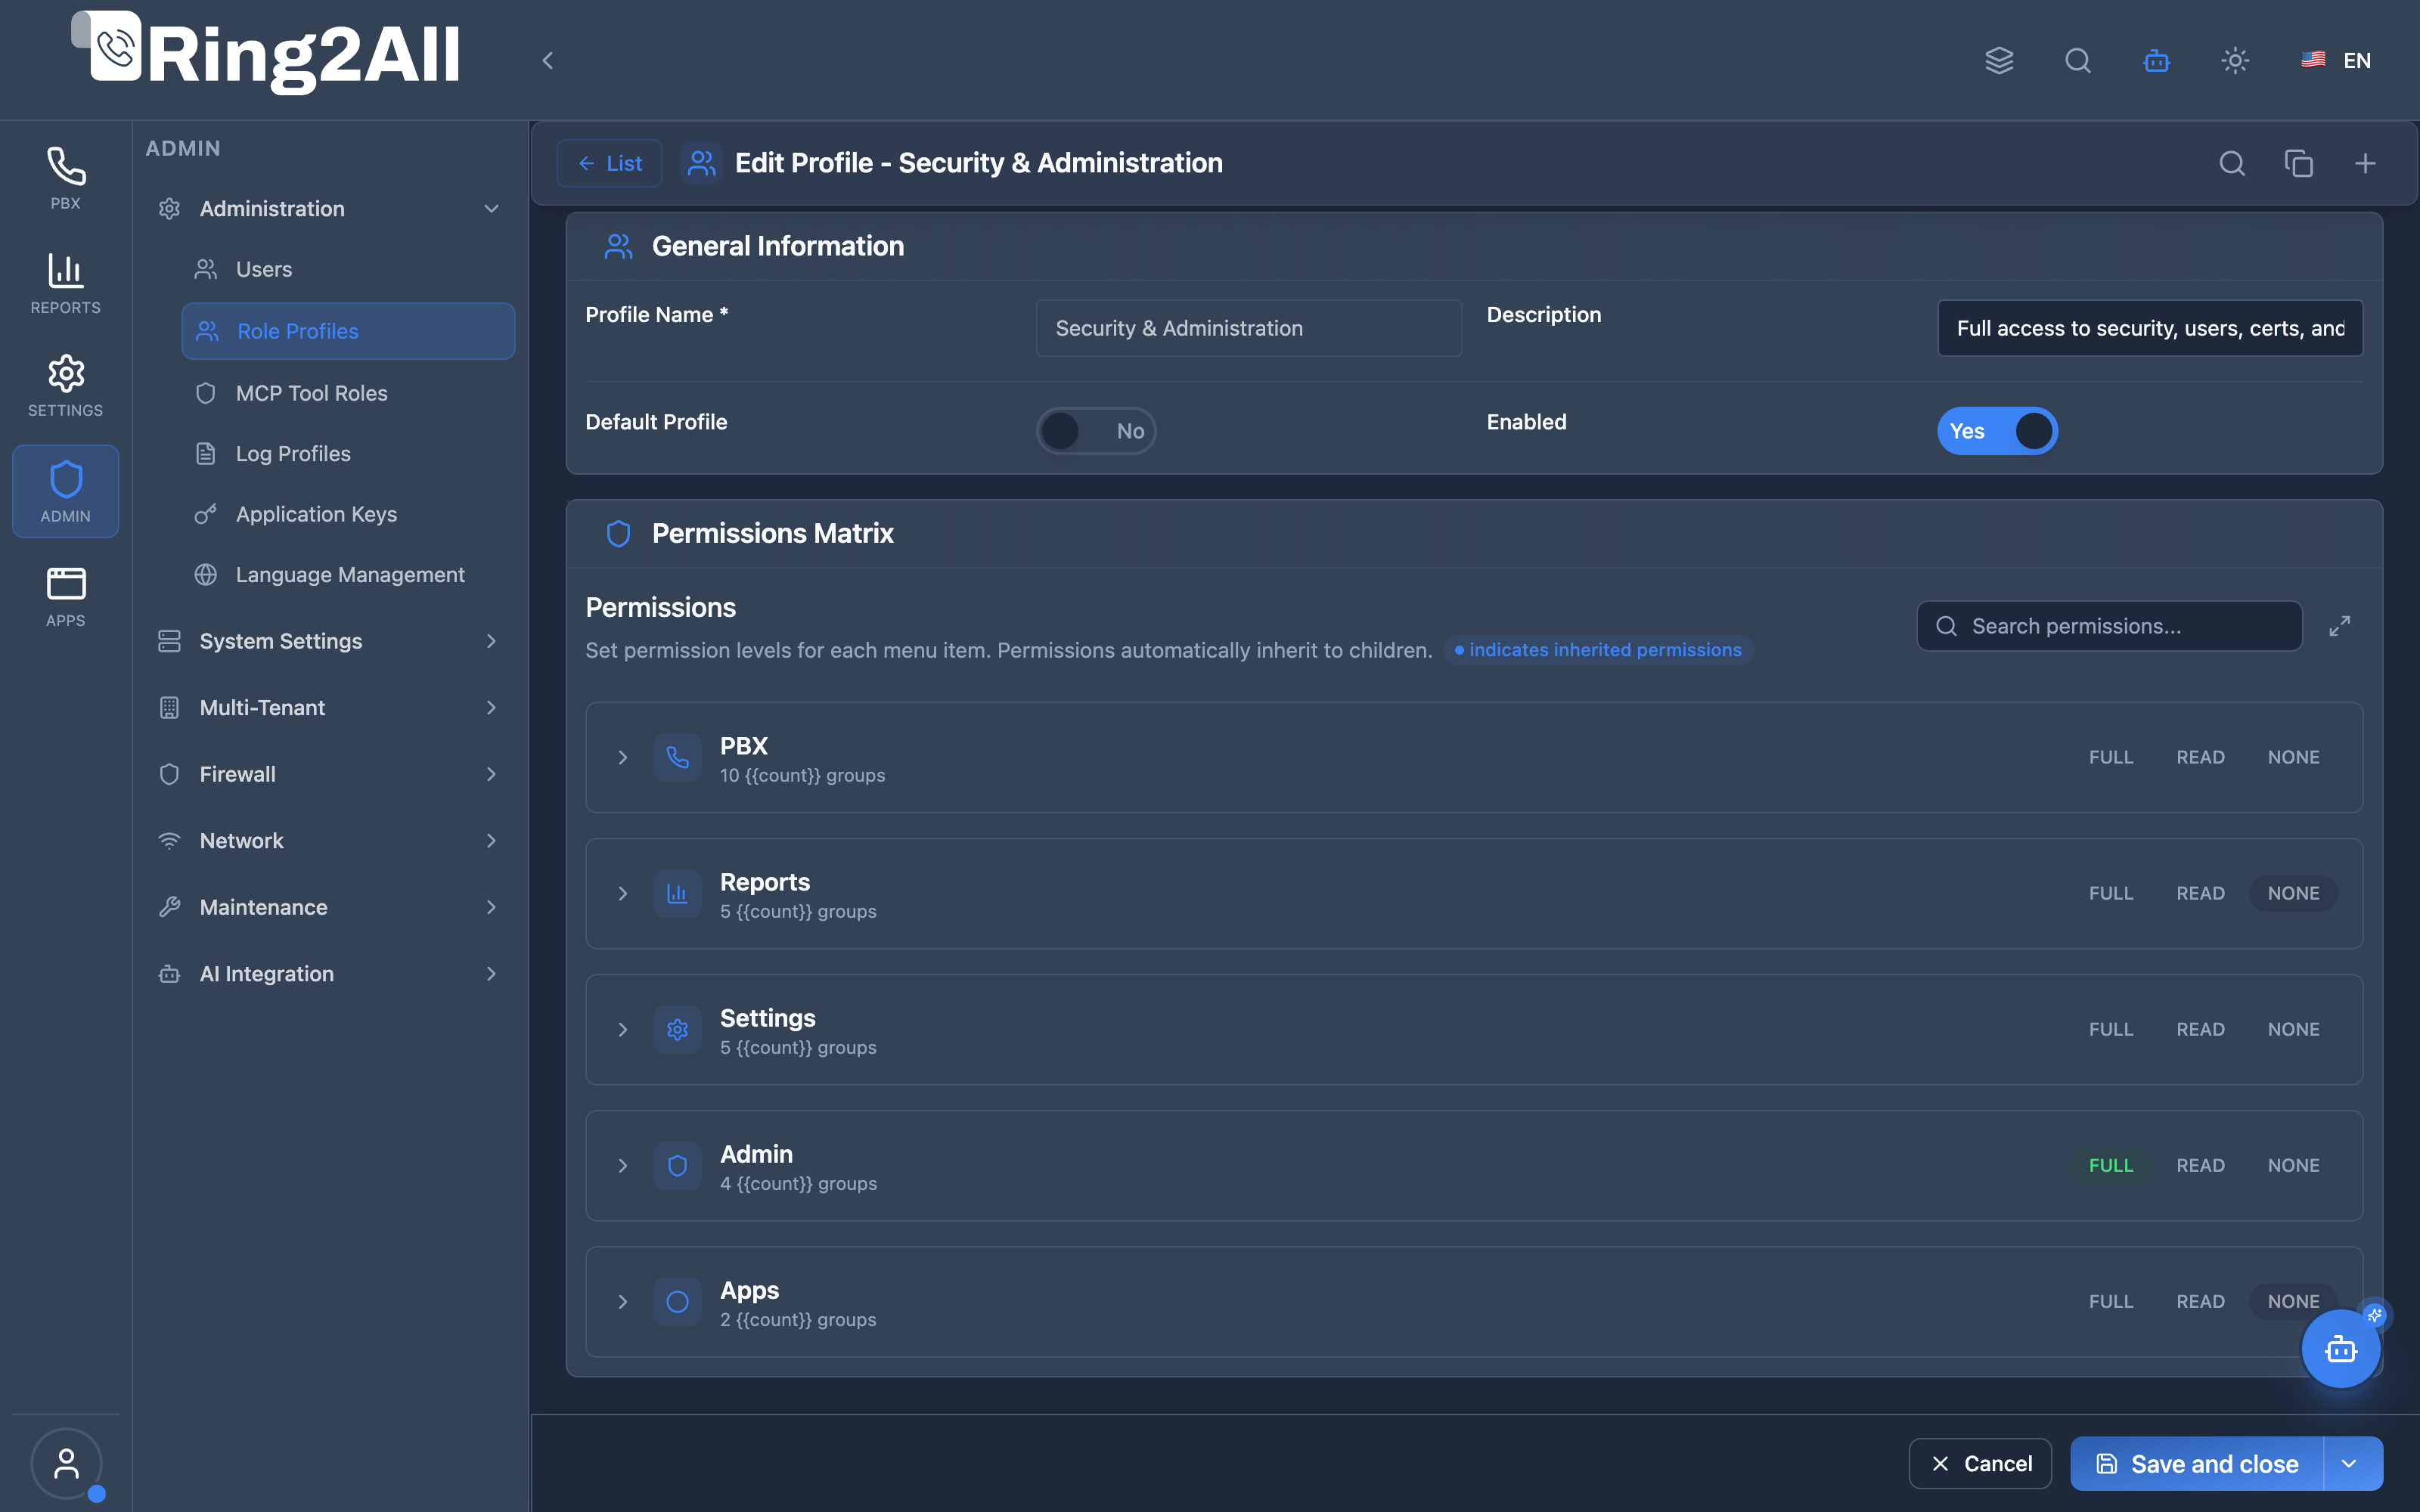
Task: Add a new profile with the plus icon
Action: (2365, 163)
